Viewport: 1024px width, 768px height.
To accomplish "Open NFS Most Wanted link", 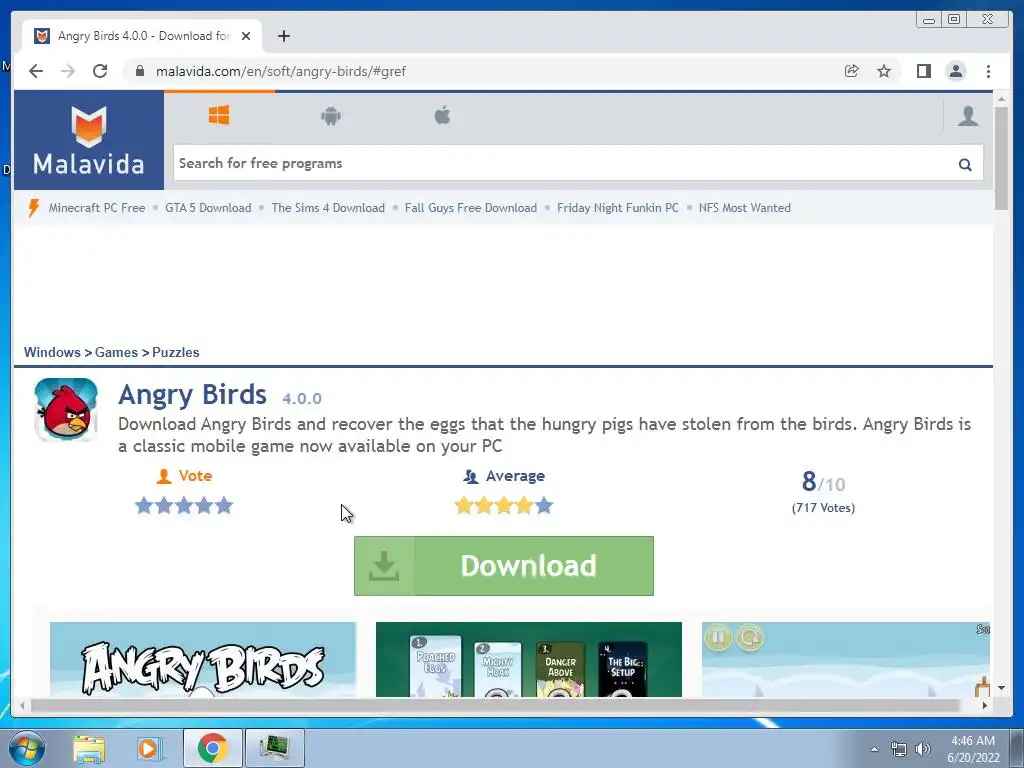I will [x=744, y=208].
